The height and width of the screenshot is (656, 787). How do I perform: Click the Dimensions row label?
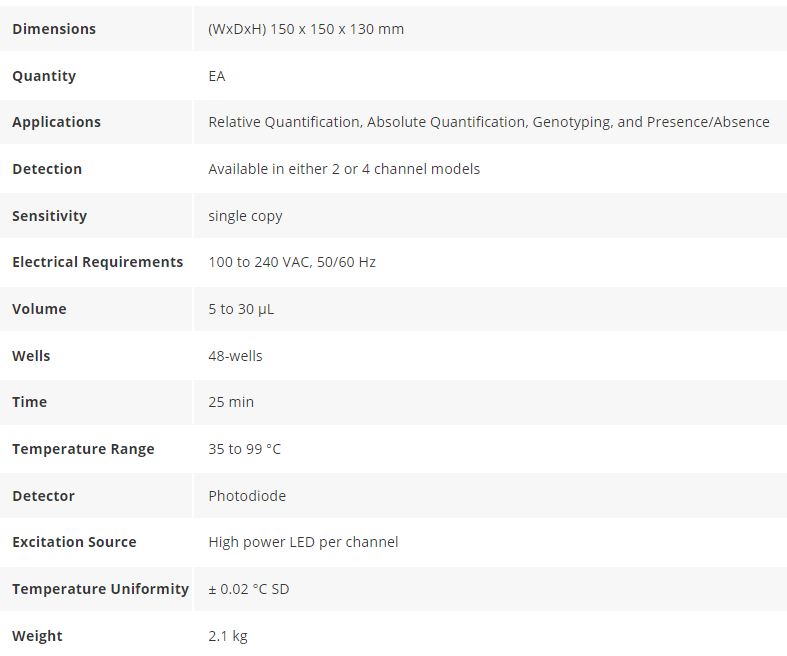coord(54,29)
